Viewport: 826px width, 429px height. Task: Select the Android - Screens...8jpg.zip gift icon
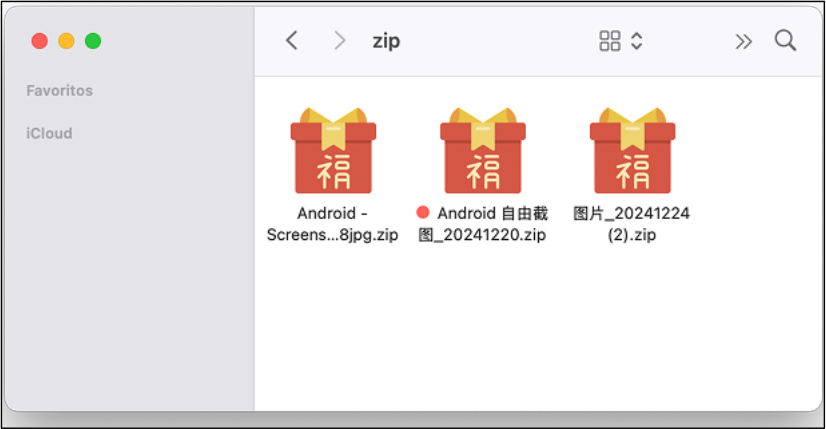[x=333, y=151]
